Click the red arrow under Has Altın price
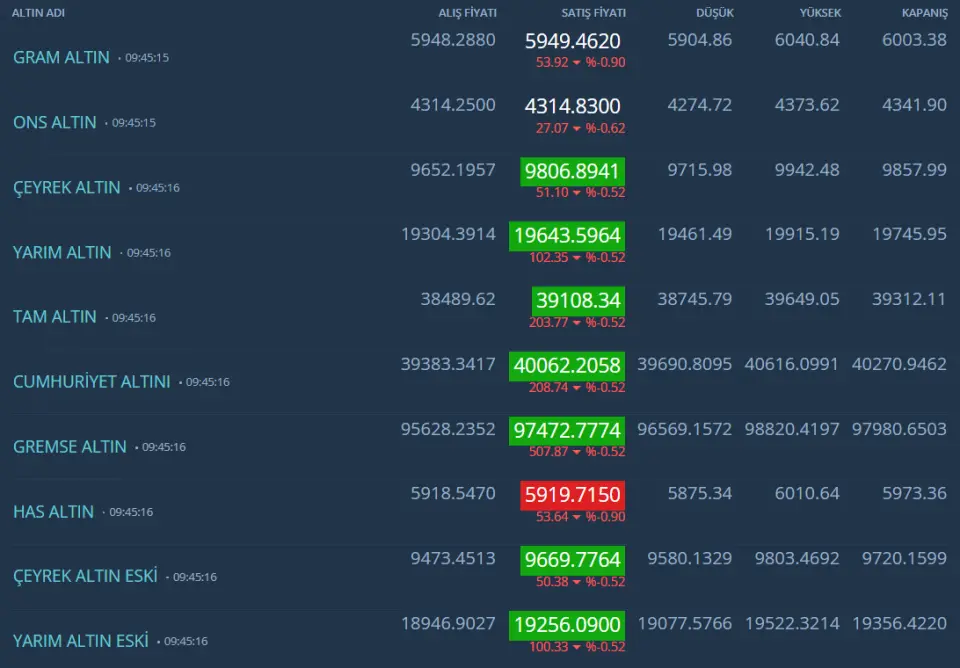This screenshot has width=960, height=668. click(x=577, y=517)
